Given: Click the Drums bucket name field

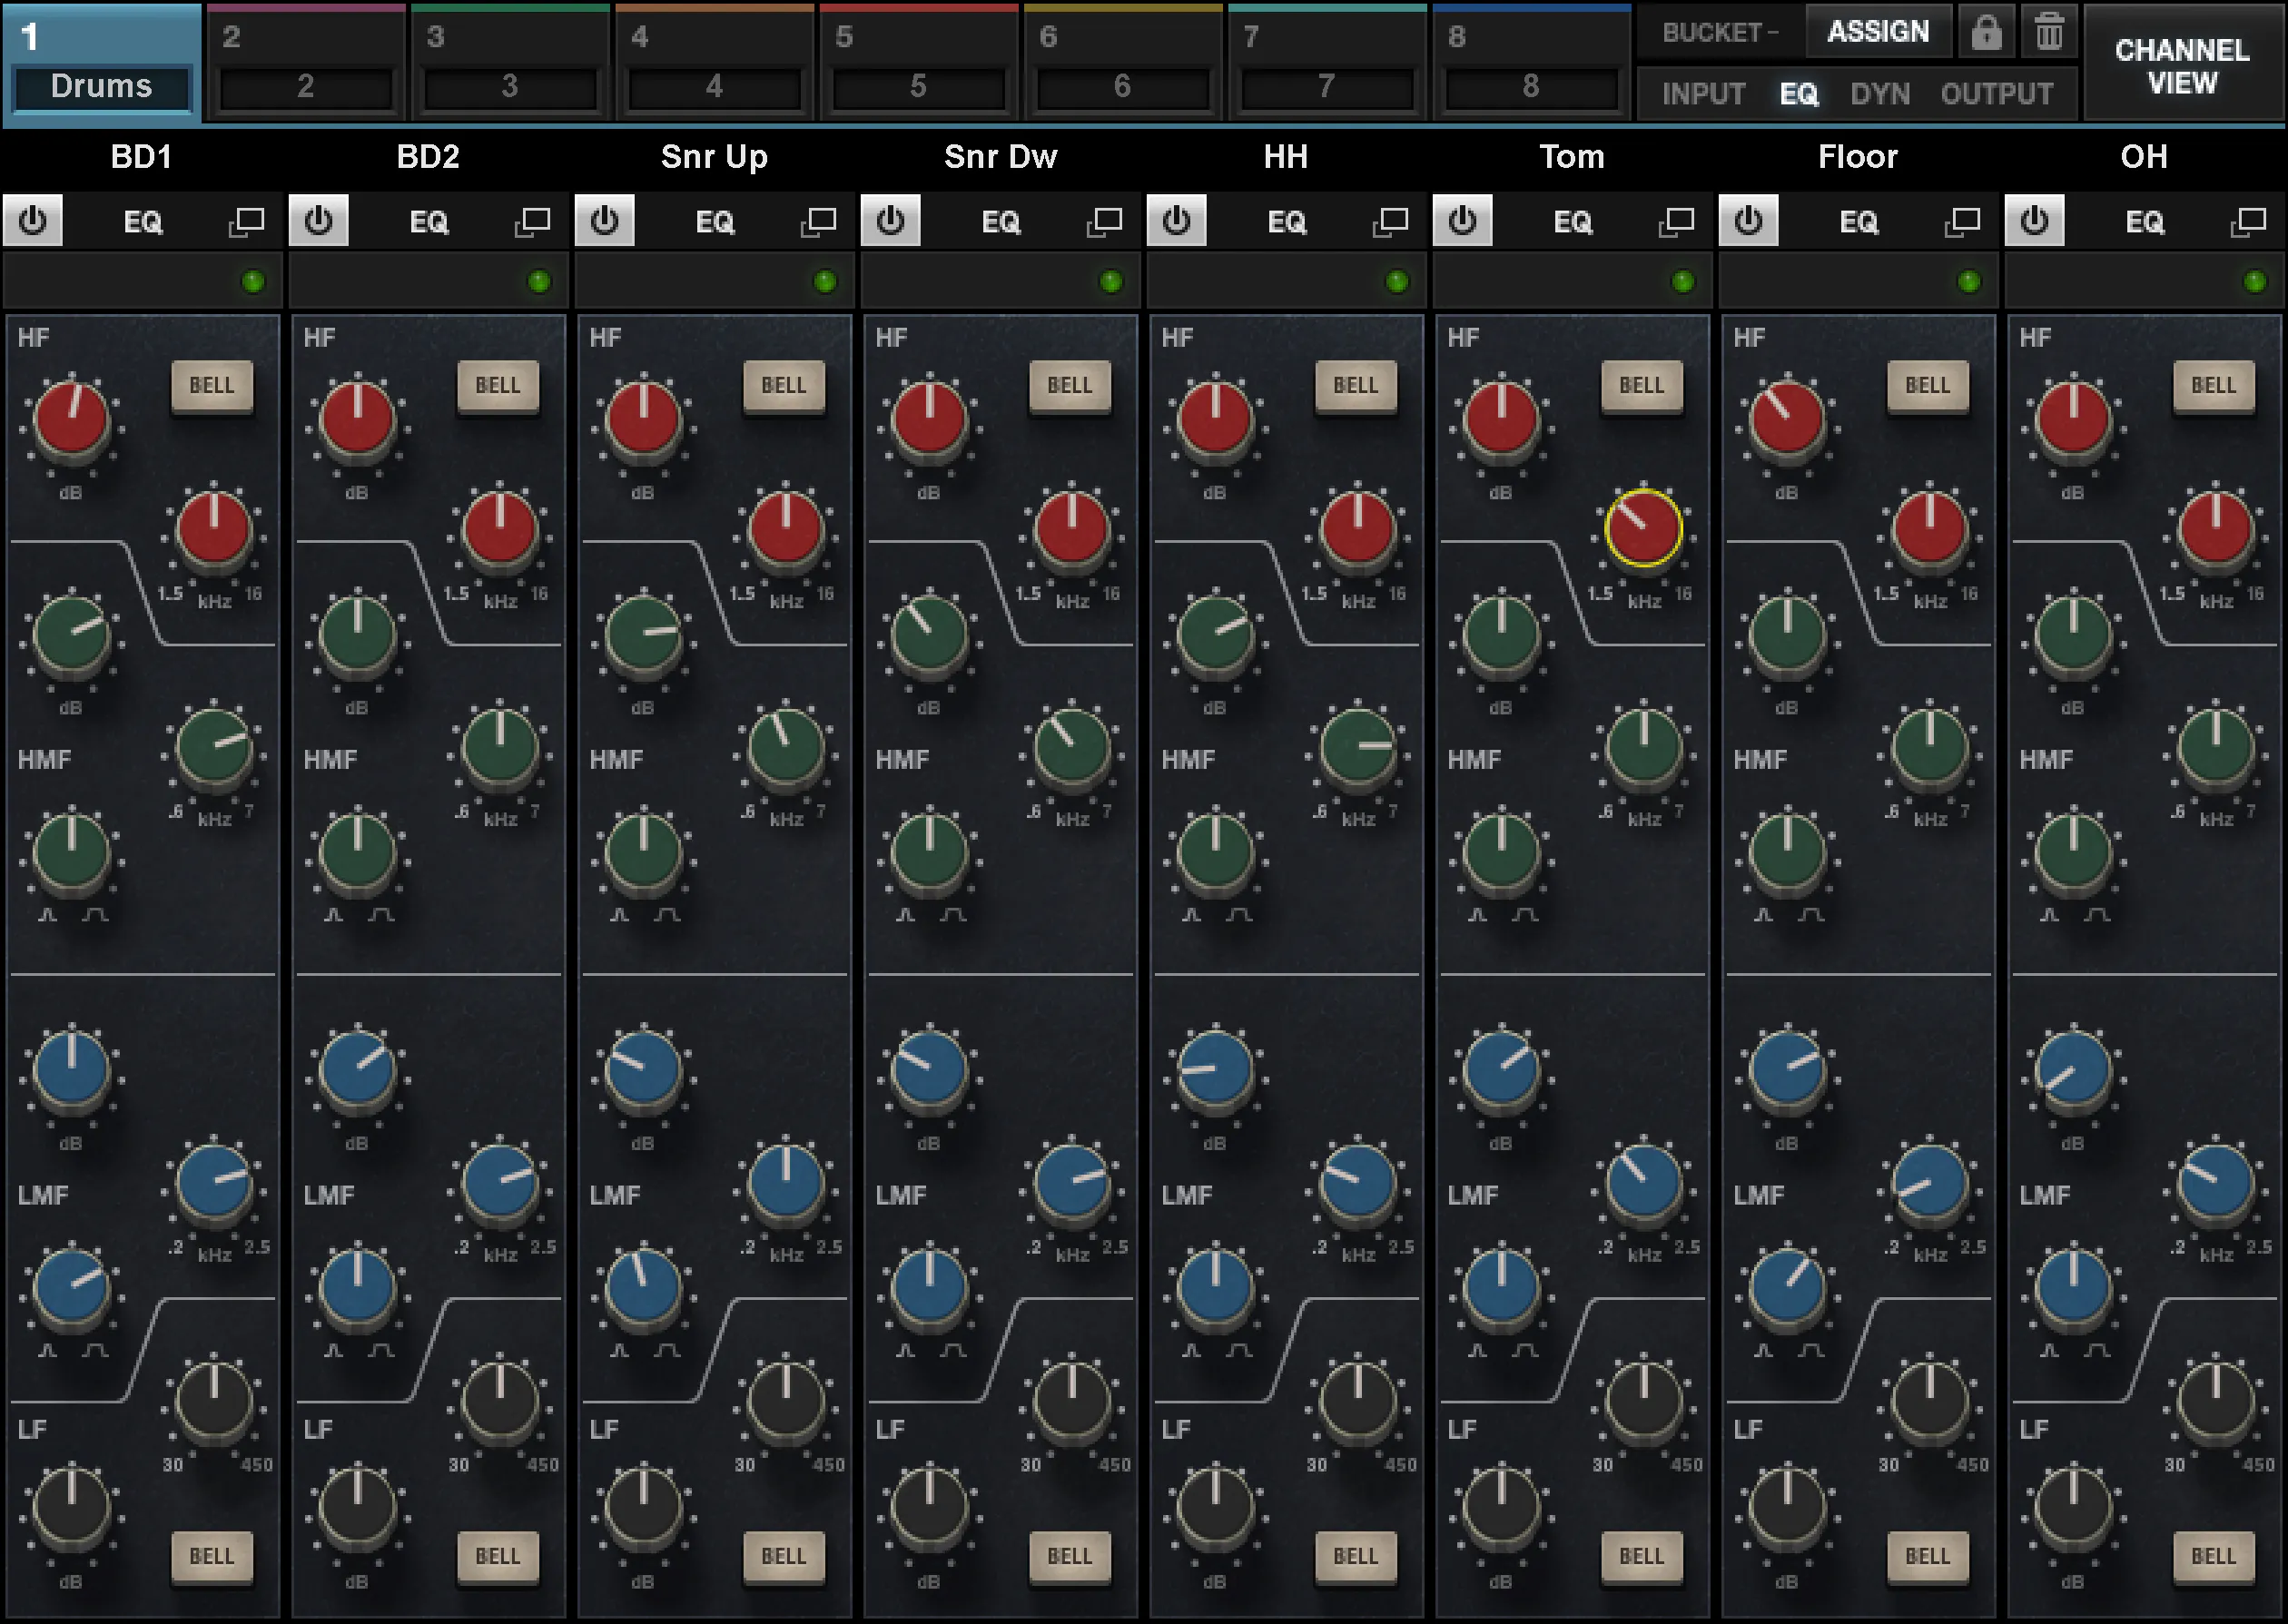Looking at the screenshot, I should (x=102, y=87).
